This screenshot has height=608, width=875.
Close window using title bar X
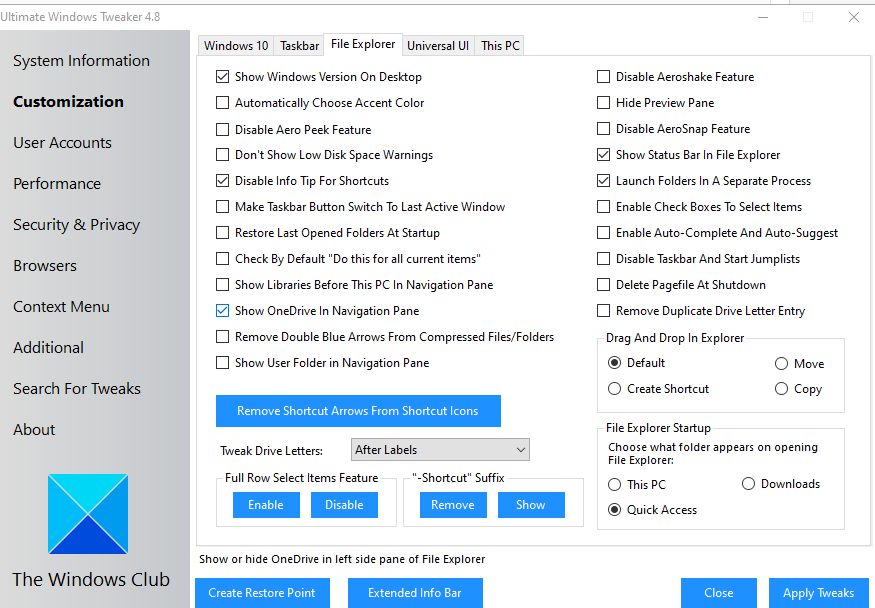click(x=854, y=17)
